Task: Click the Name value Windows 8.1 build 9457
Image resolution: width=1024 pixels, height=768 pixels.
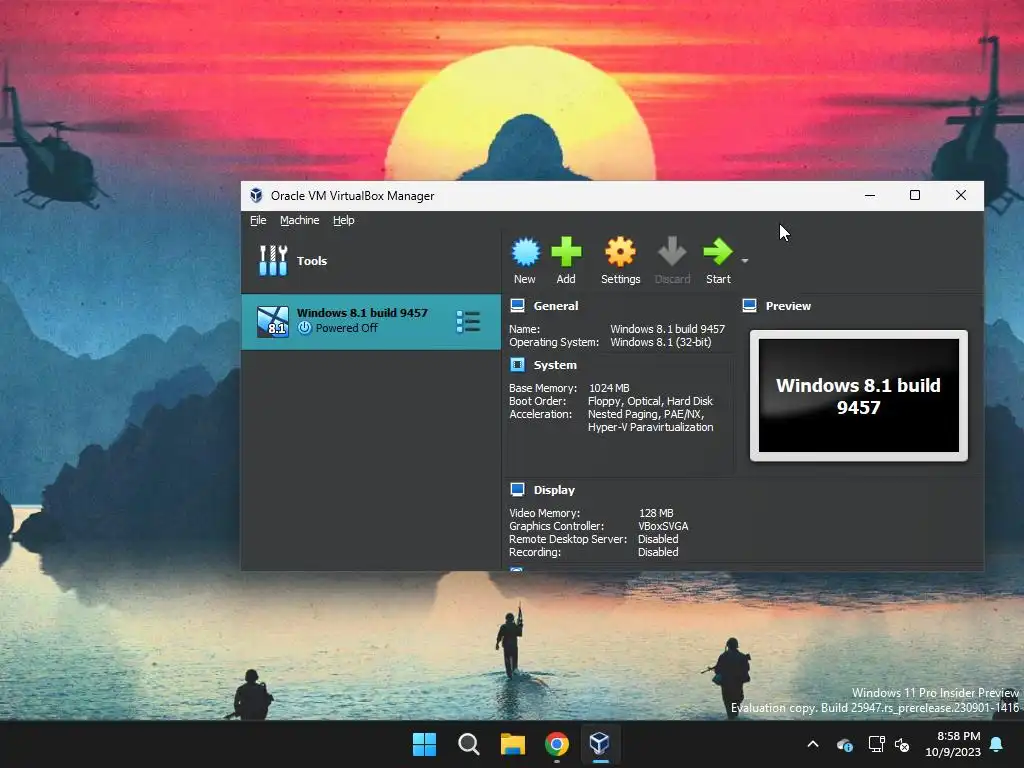Action: [667, 329]
